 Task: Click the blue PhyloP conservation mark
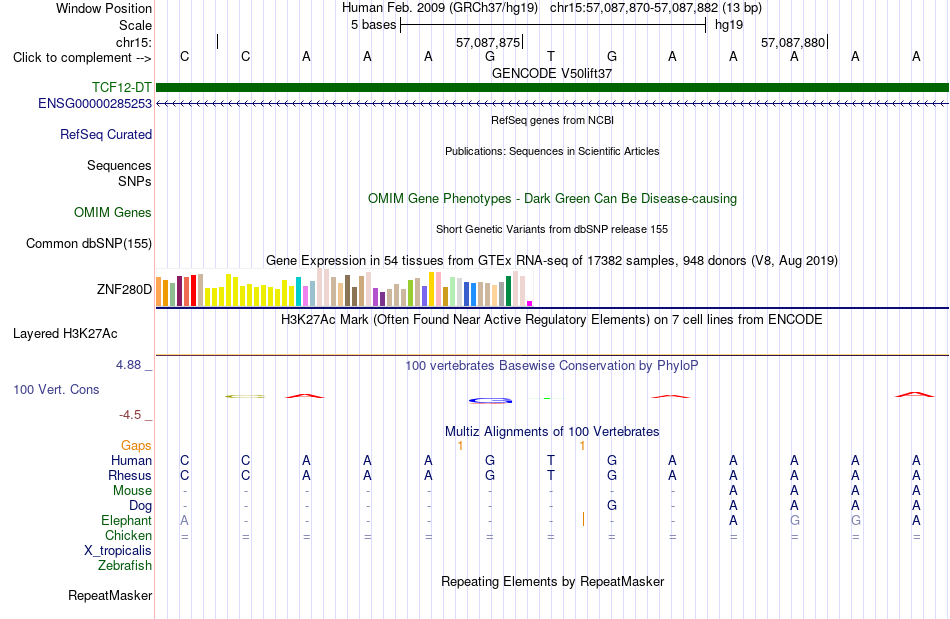point(491,400)
